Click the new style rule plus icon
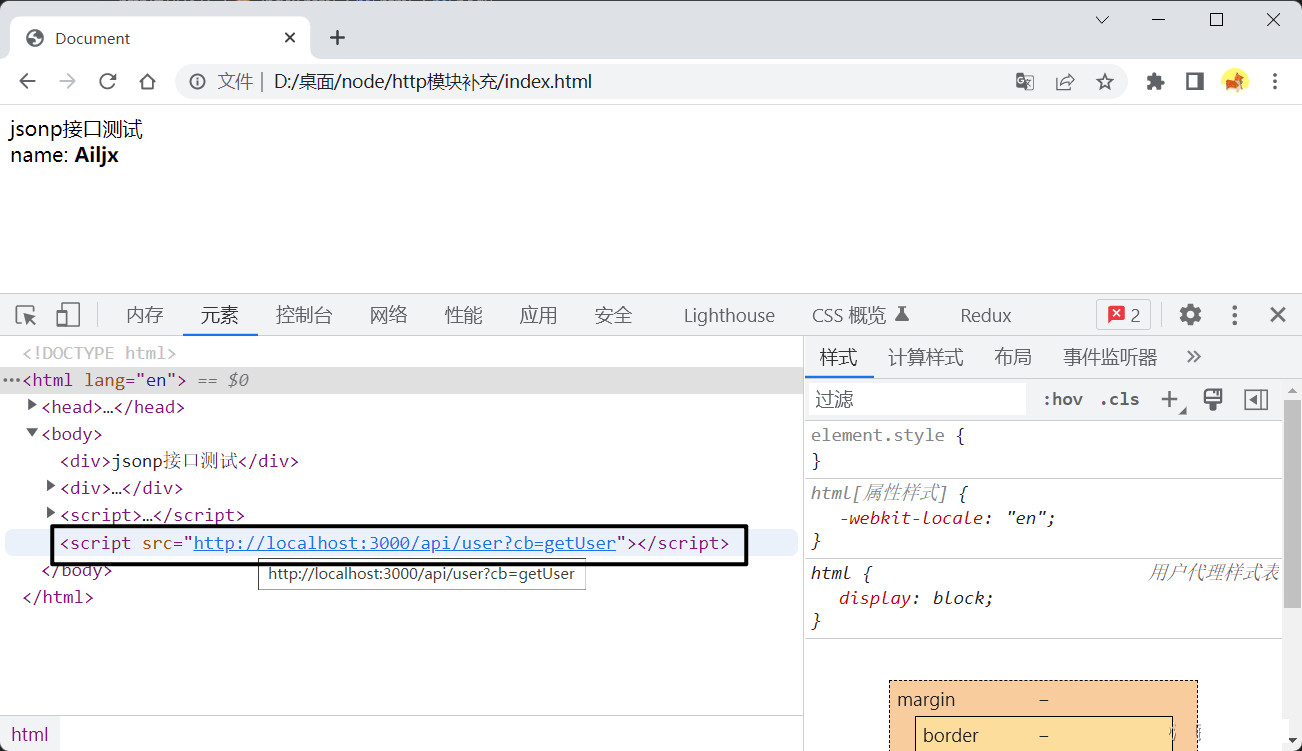Viewport: 1302px width, 751px height. (1170, 399)
